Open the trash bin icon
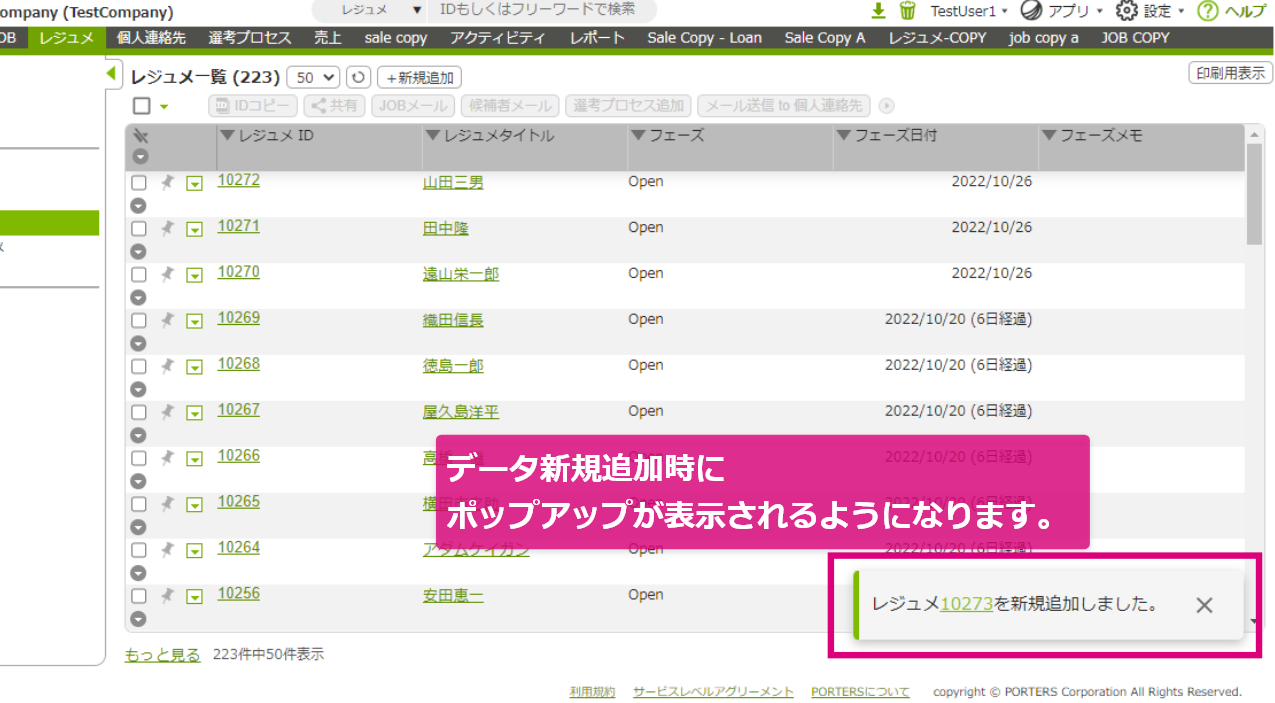 point(907,11)
